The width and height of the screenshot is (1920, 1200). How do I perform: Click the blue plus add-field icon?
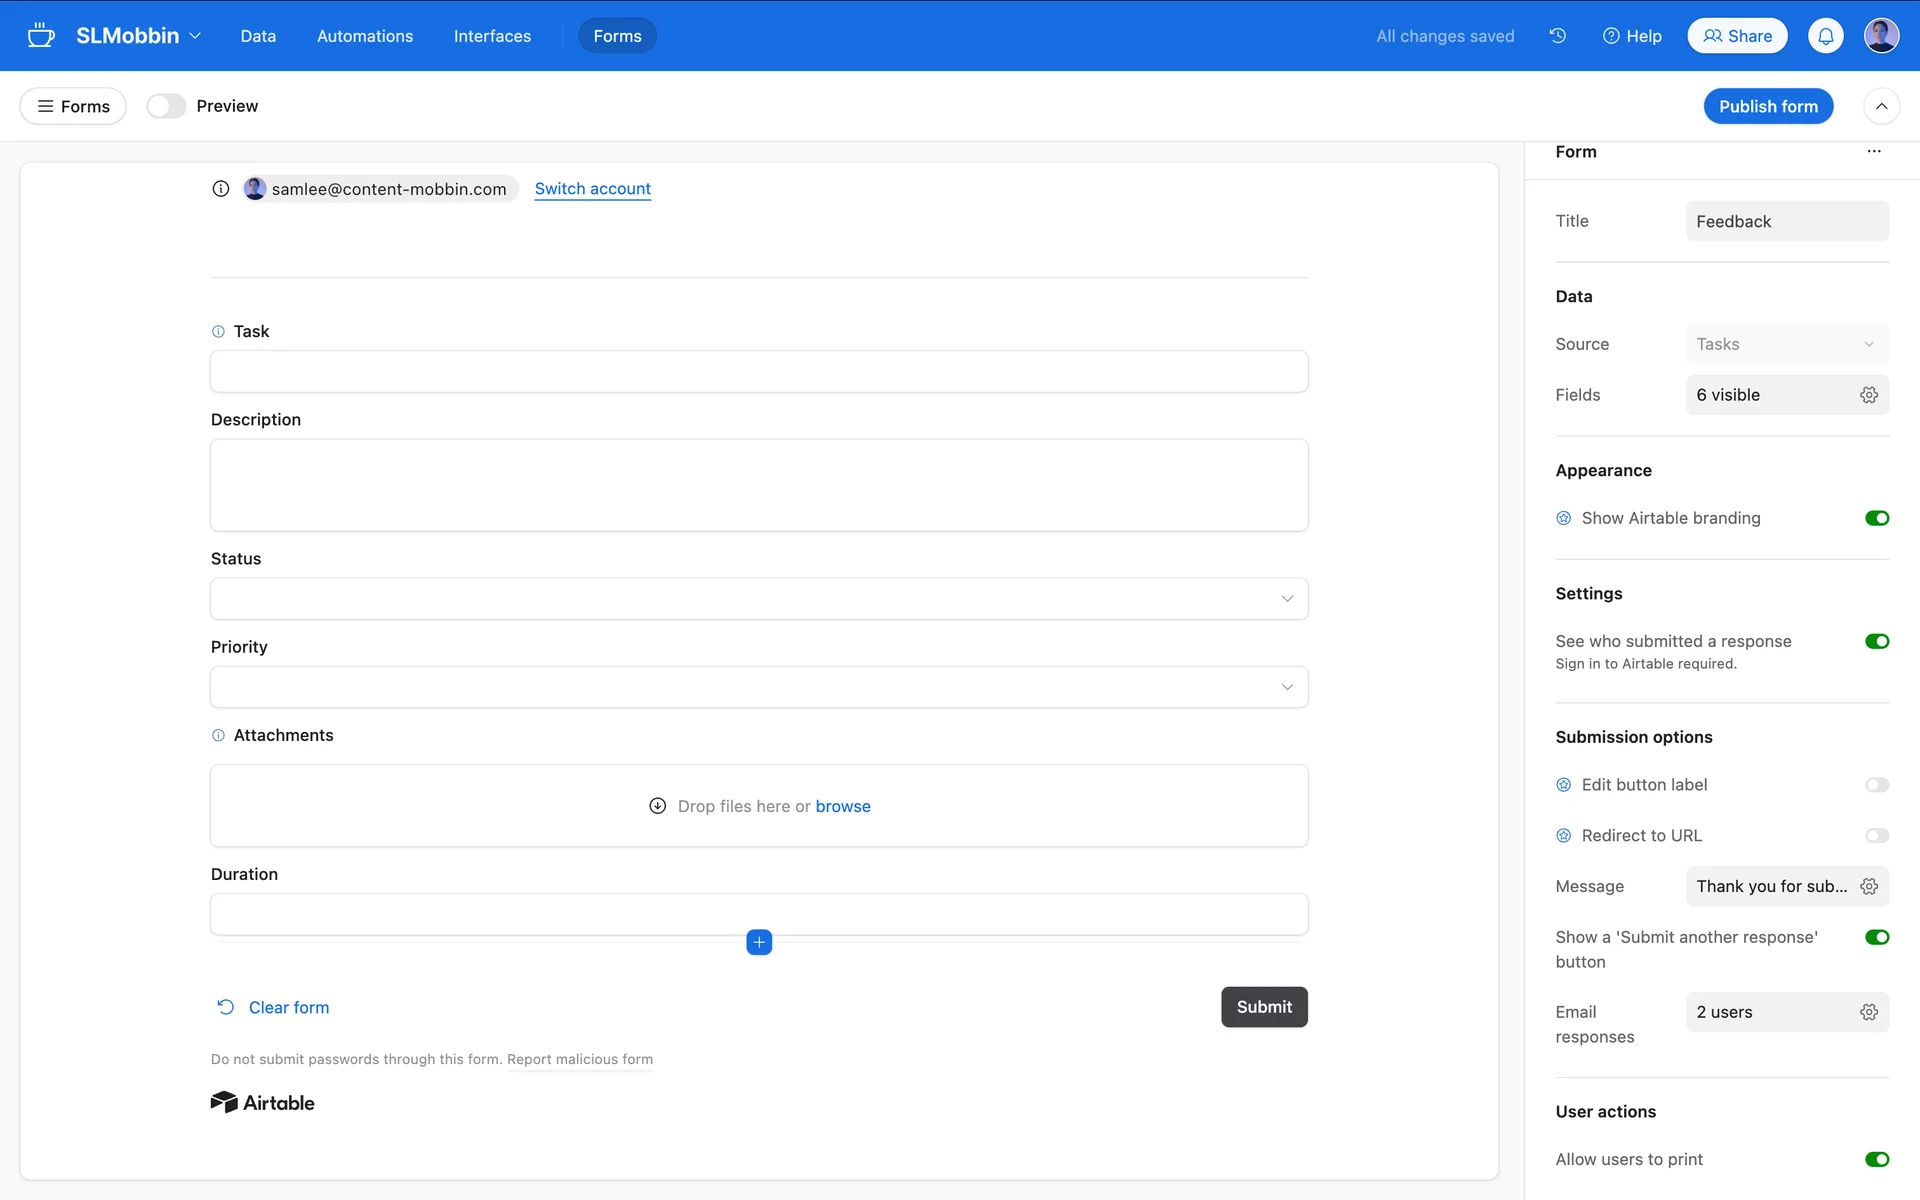click(759, 942)
